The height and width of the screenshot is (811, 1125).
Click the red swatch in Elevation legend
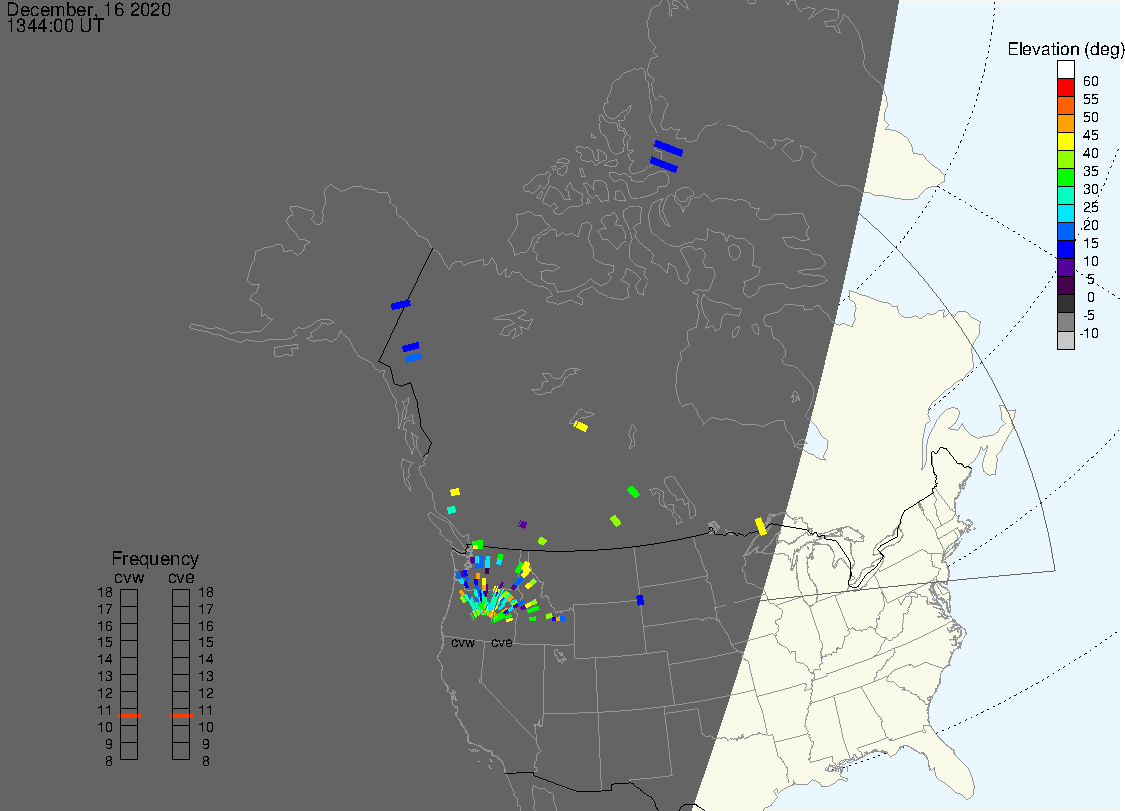pyautogui.click(x=1065, y=87)
